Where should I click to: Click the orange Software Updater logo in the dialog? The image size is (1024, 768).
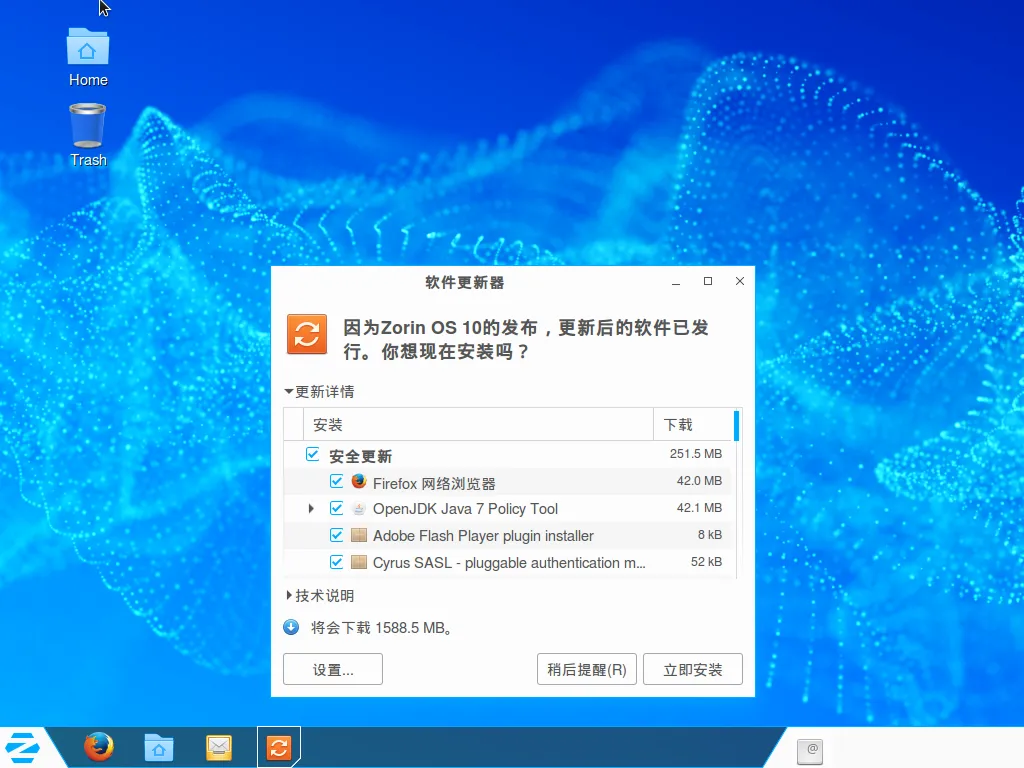[307, 334]
